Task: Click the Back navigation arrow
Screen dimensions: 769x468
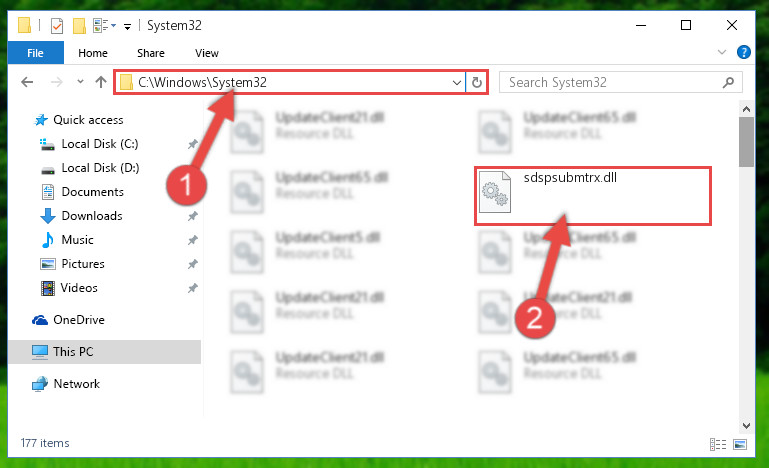Action: 27,82
